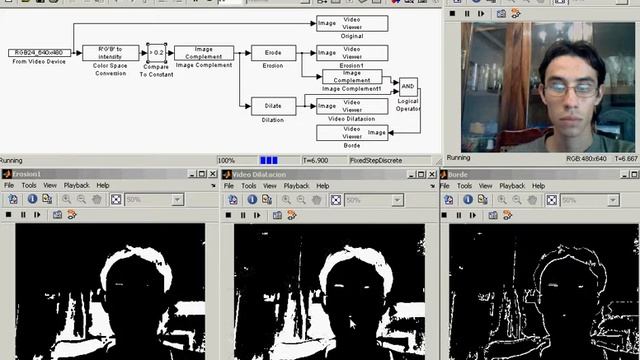Pause playback in Erosion1 window
This screenshot has height=360, width=640.
23,215
